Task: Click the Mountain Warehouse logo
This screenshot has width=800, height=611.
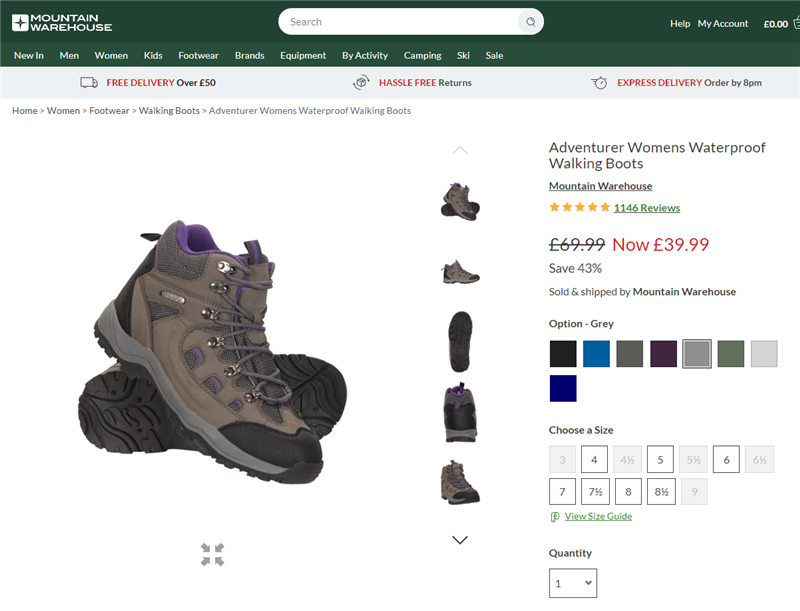Action: 61,22
